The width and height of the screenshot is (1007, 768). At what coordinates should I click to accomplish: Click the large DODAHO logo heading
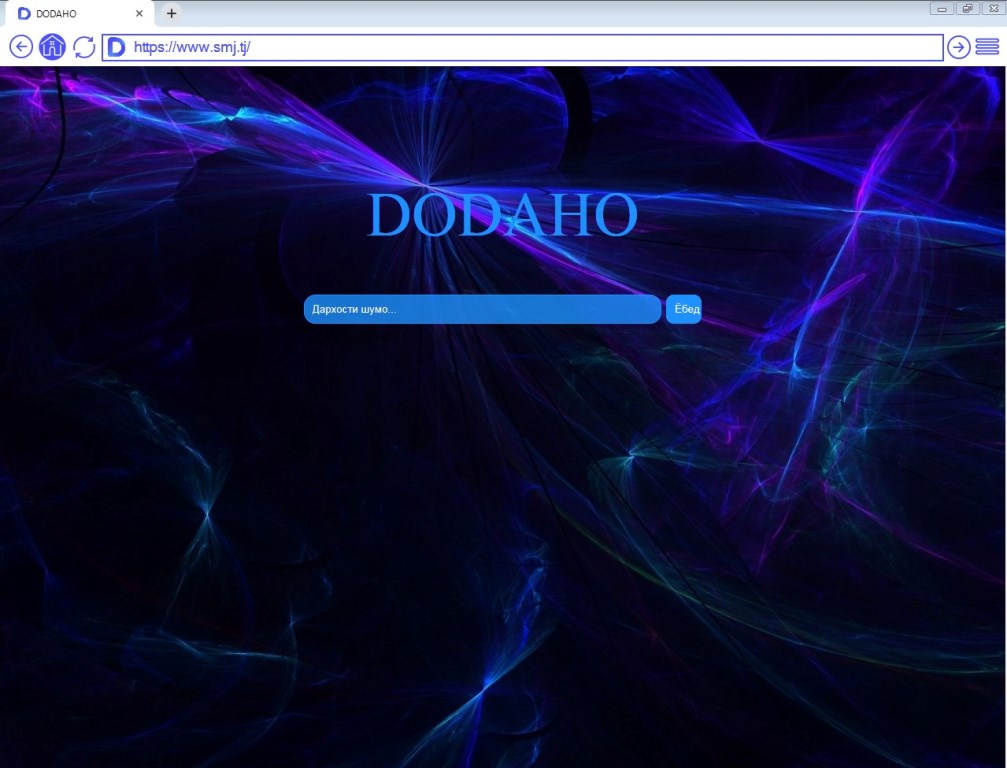503,215
